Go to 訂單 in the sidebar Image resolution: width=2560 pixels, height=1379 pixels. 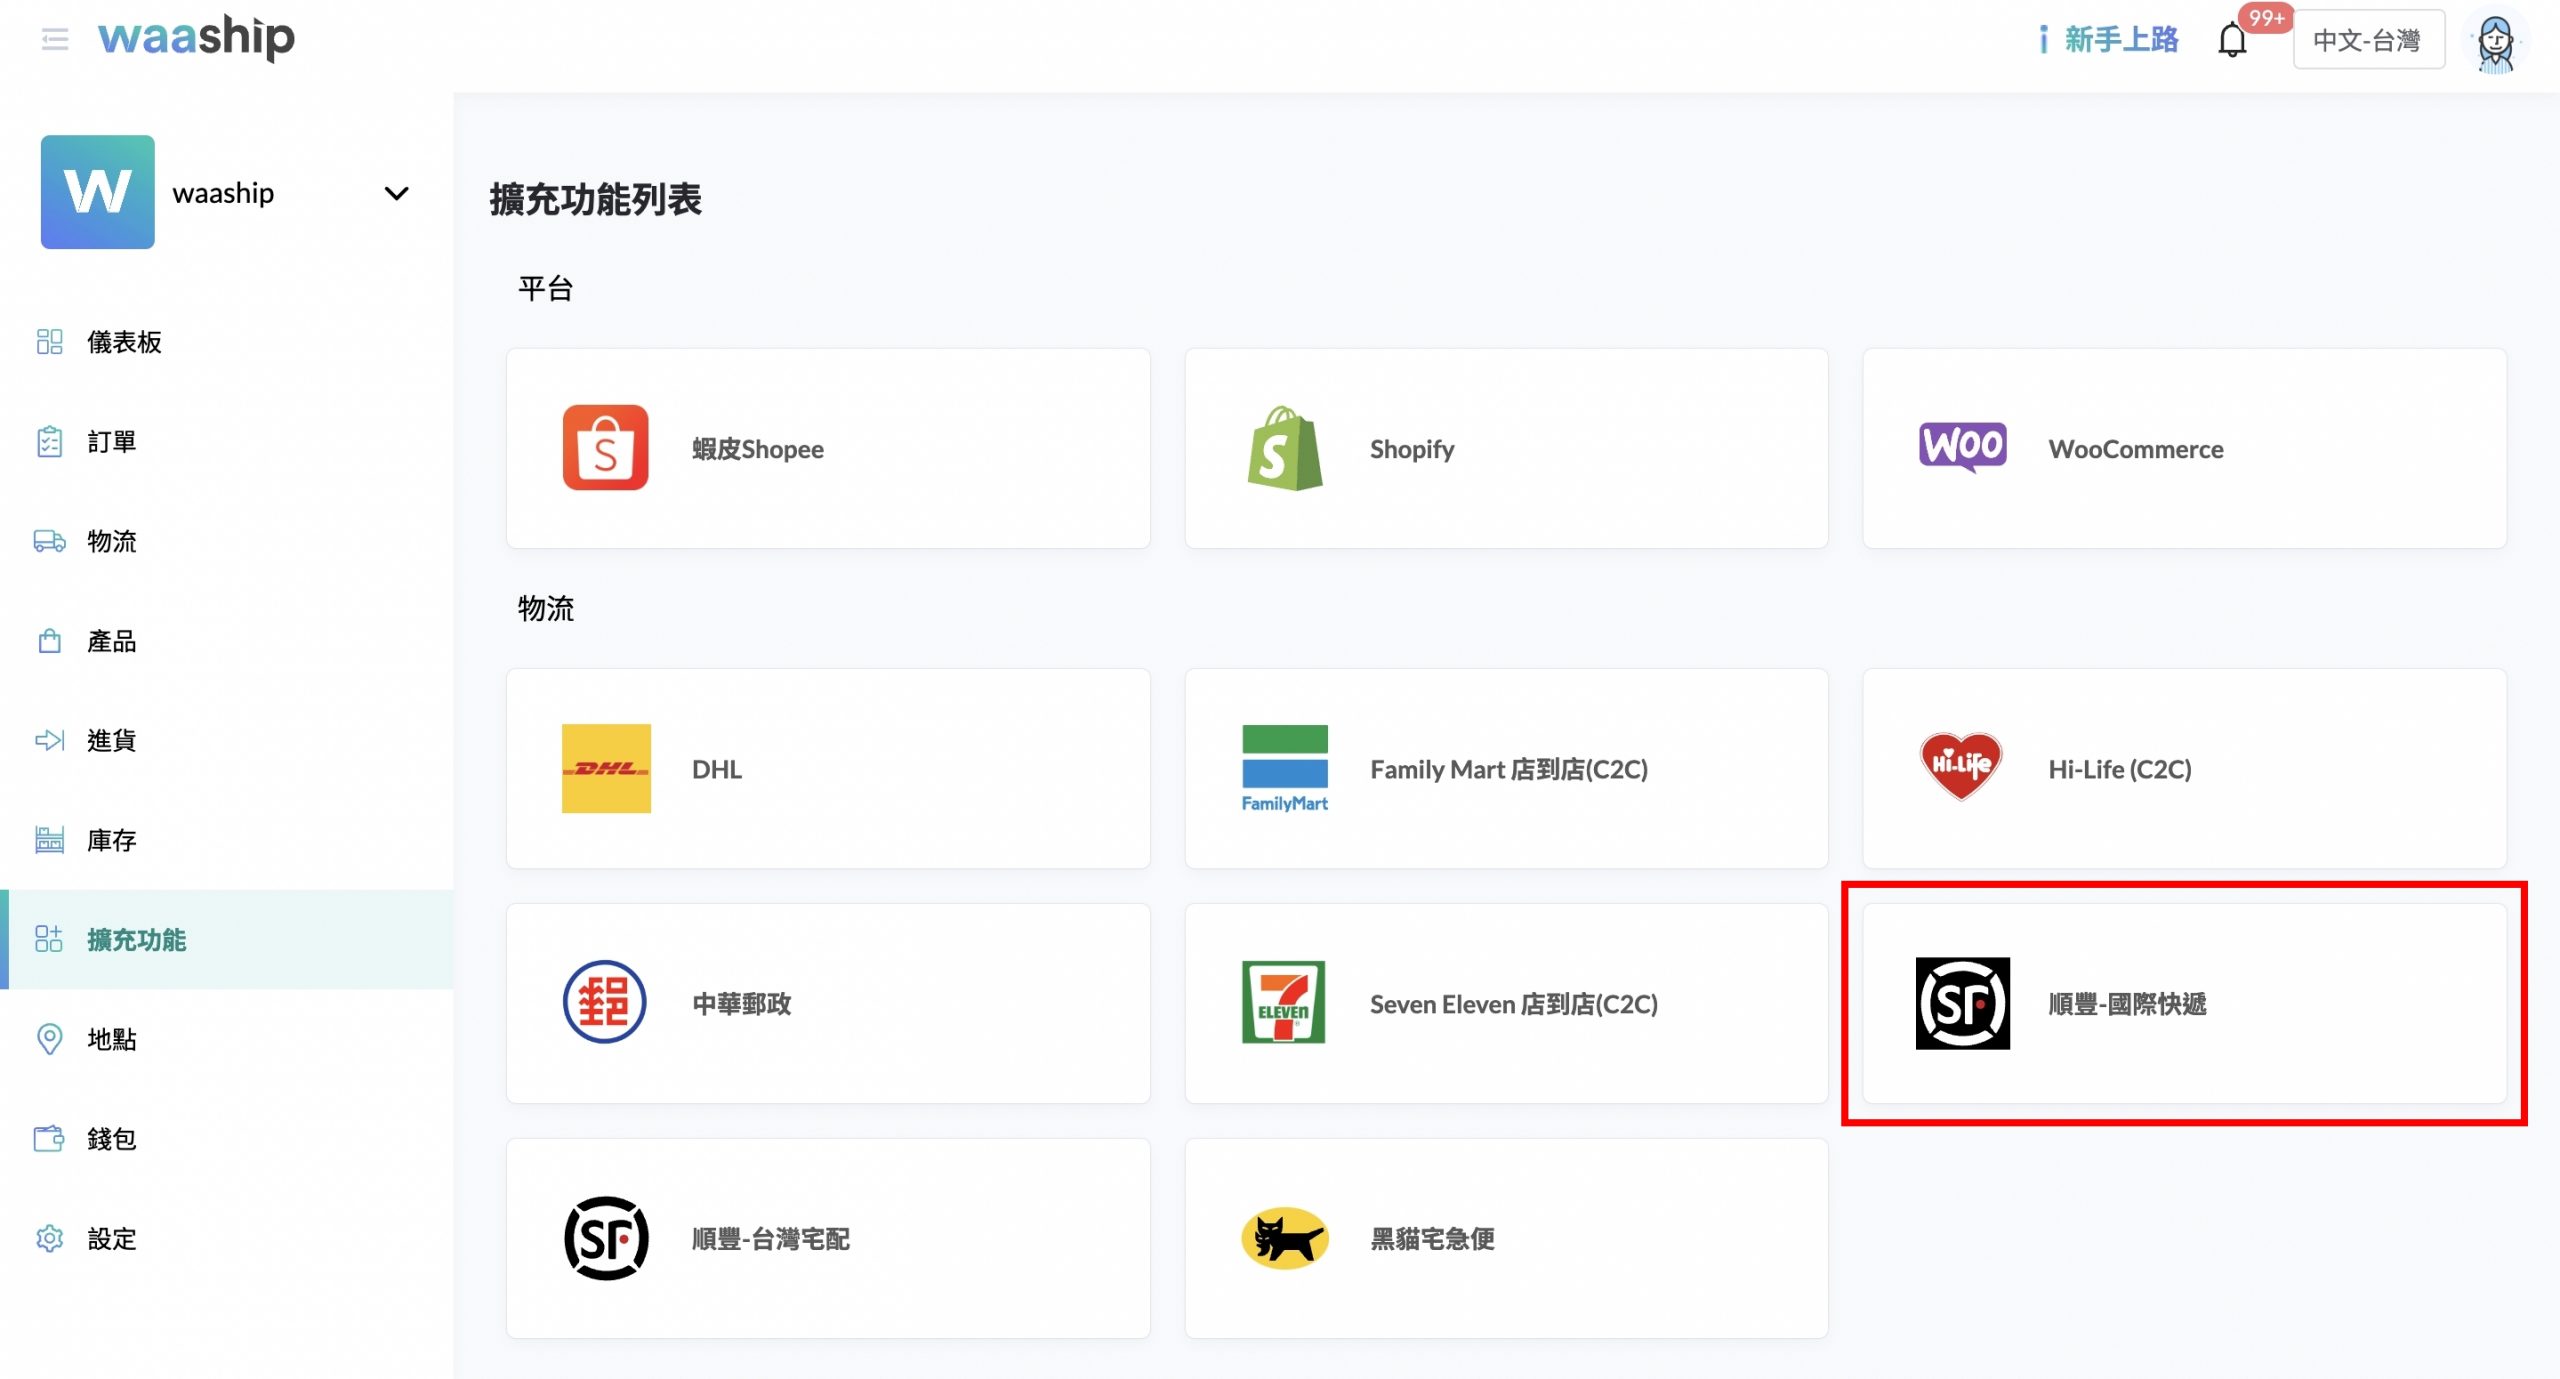point(111,441)
